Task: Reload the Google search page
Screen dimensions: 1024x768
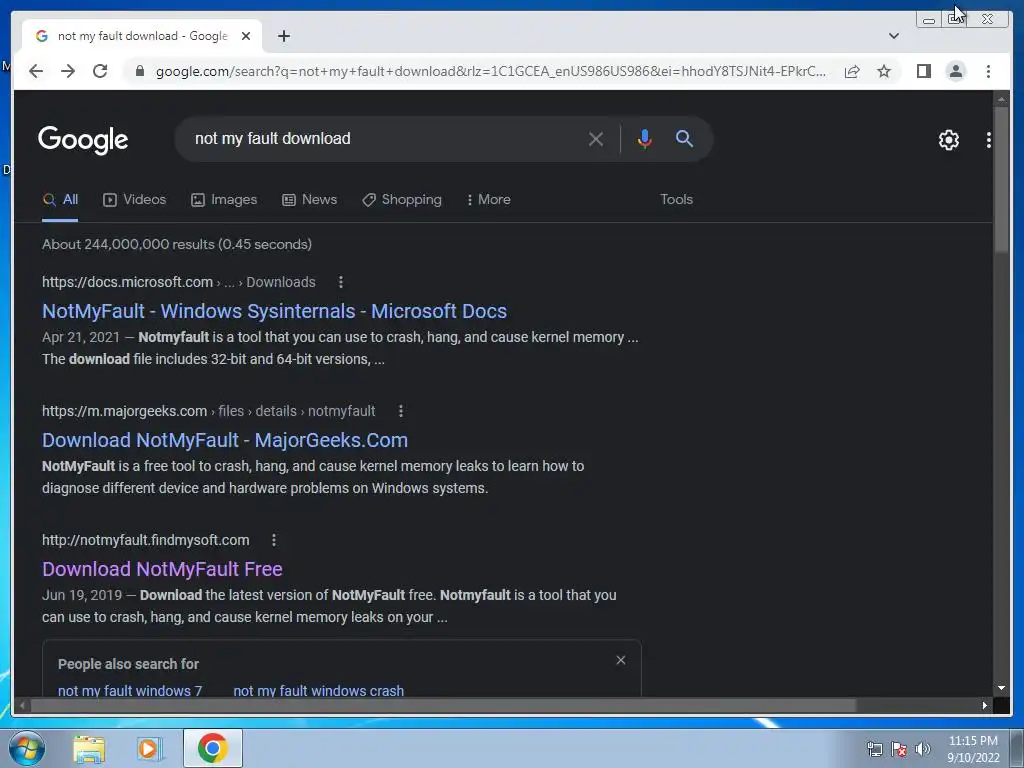Action: pyautogui.click(x=100, y=71)
